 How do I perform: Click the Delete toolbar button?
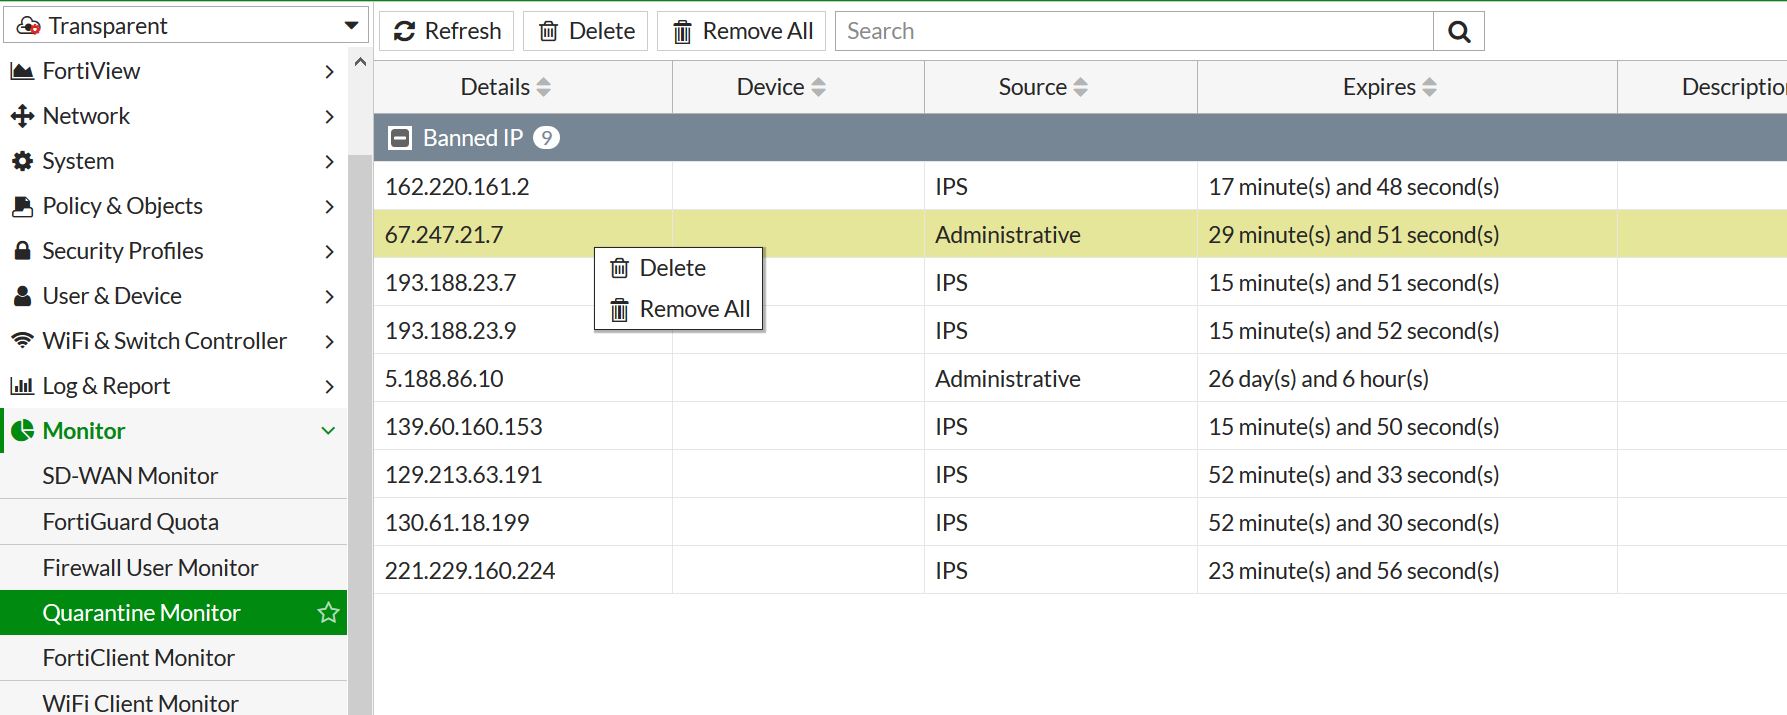(586, 31)
